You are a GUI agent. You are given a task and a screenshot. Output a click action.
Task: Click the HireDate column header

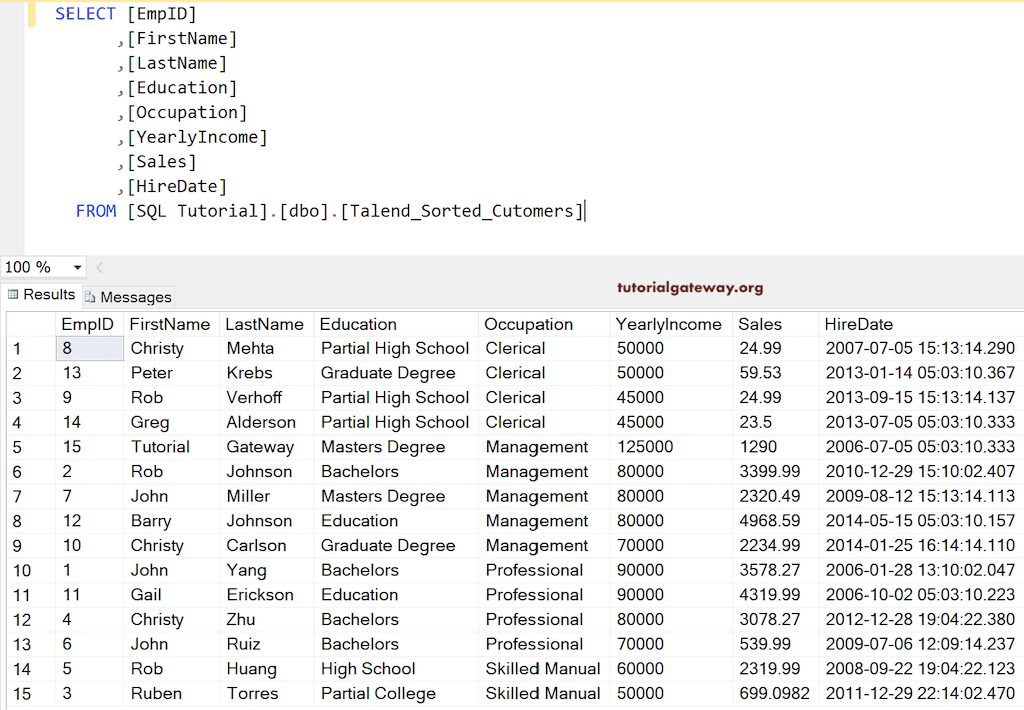858,324
